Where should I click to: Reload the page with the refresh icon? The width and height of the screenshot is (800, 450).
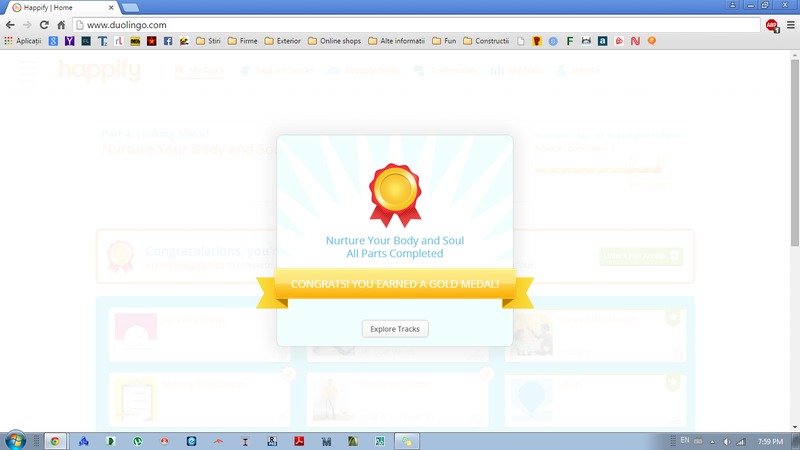pos(44,25)
